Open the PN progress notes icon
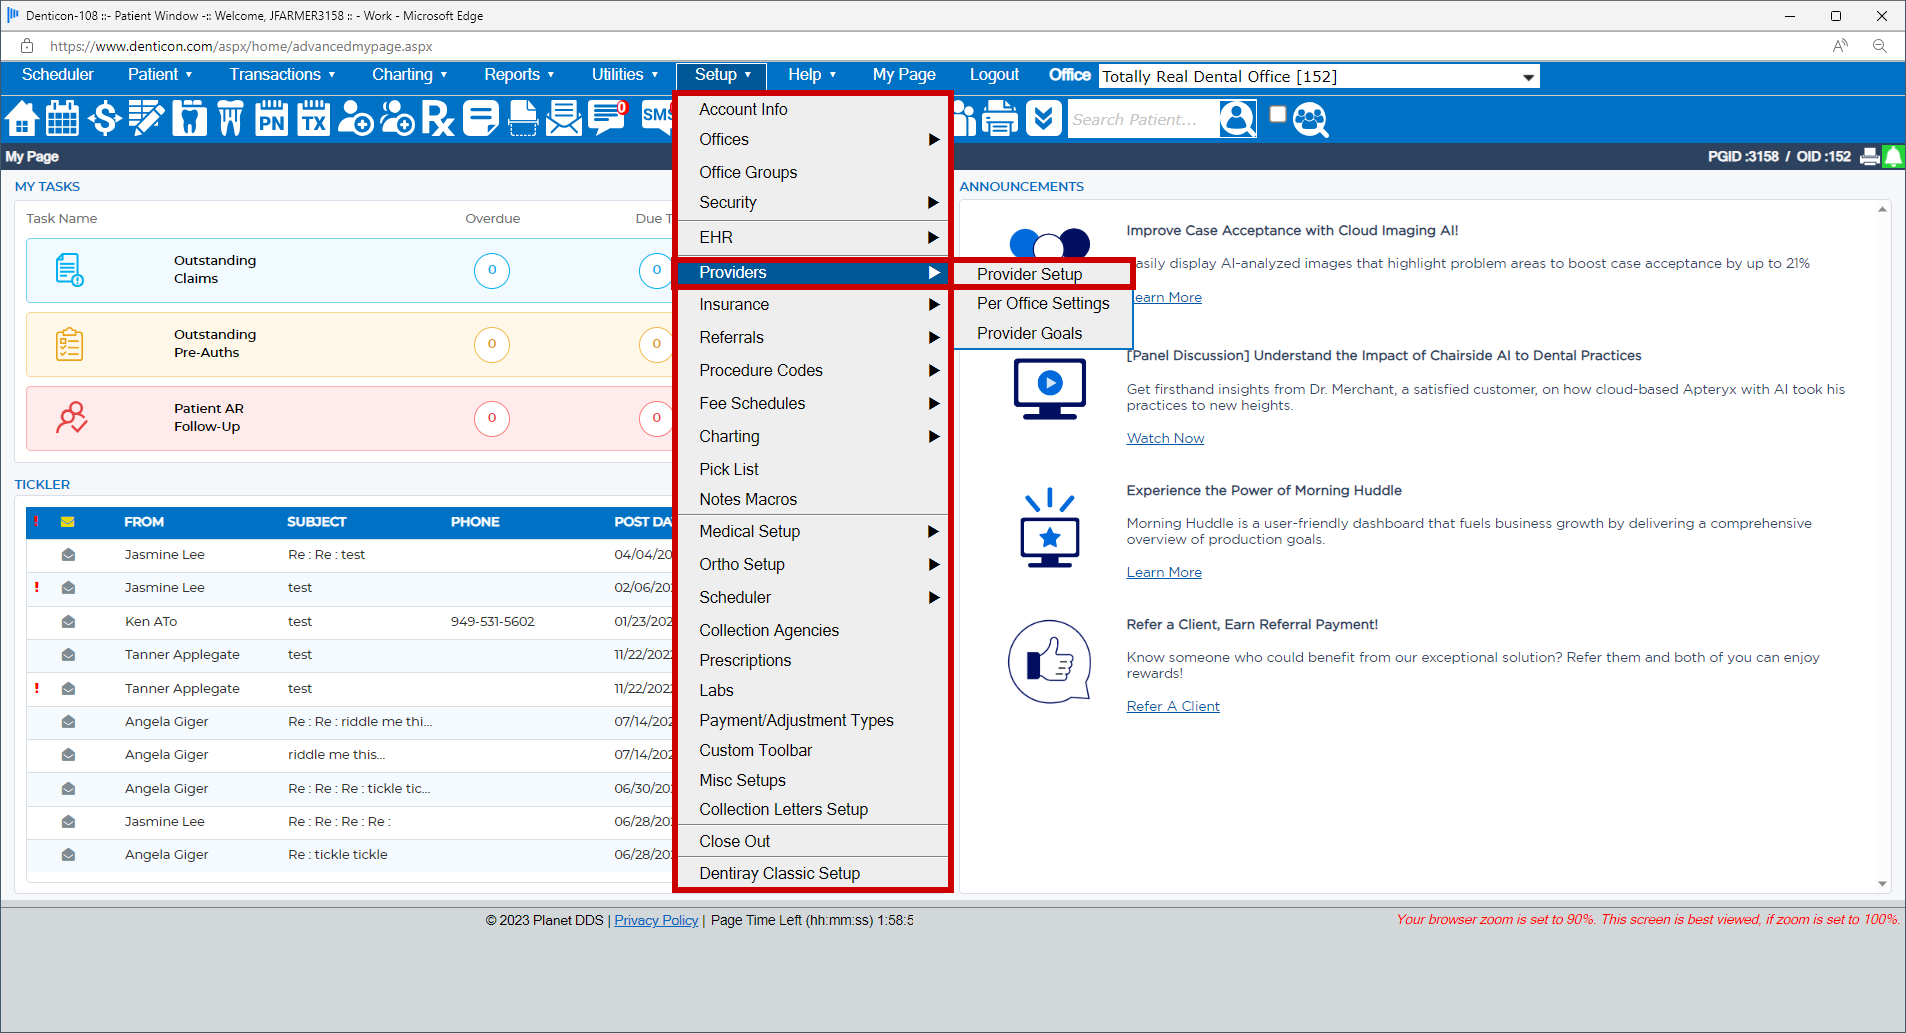 (271, 119)
